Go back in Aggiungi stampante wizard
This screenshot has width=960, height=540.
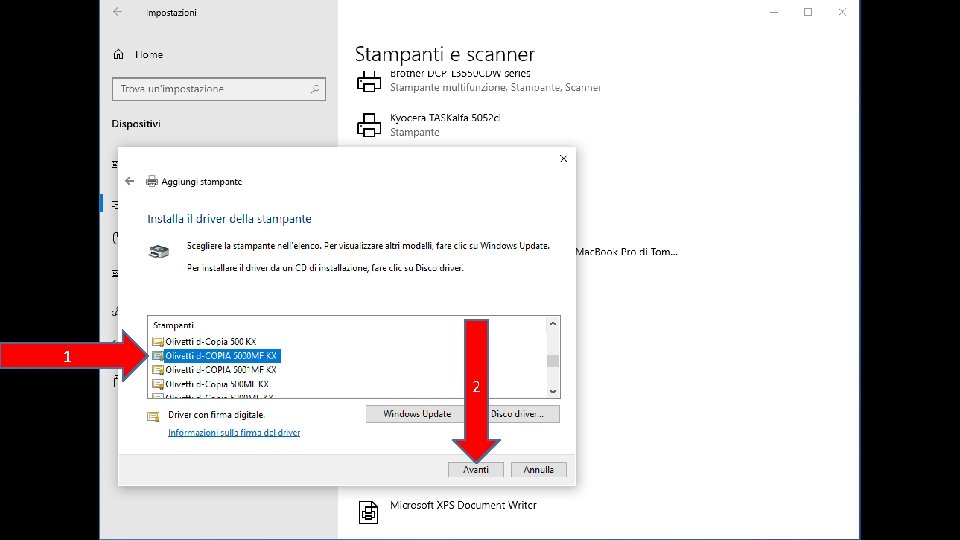click(129, 181)
